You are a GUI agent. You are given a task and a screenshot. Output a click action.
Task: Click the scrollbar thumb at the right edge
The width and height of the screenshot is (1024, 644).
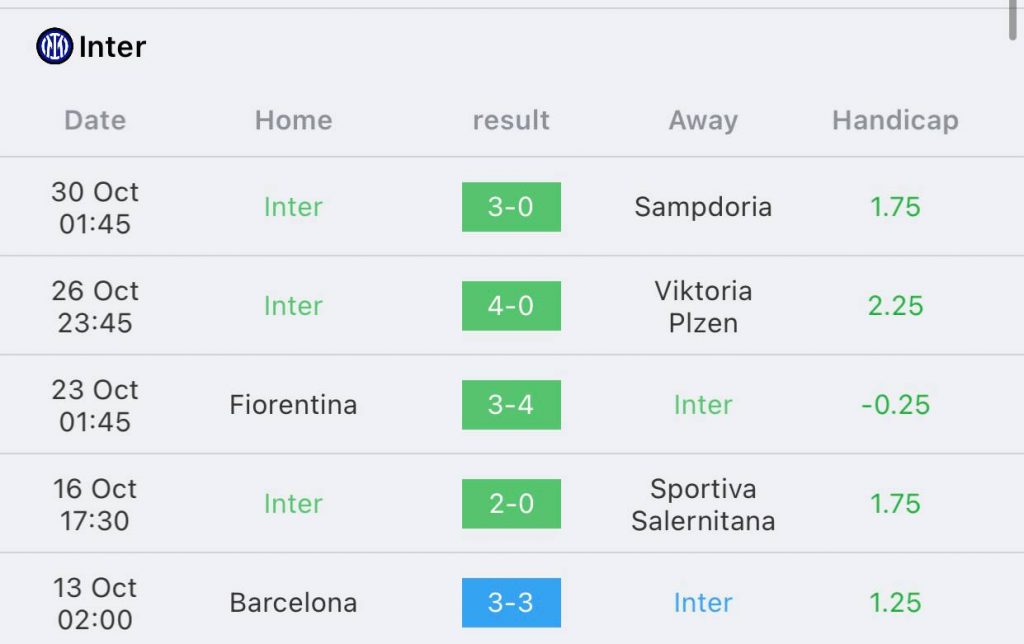pyautogui.click(x=1013, y=20)
